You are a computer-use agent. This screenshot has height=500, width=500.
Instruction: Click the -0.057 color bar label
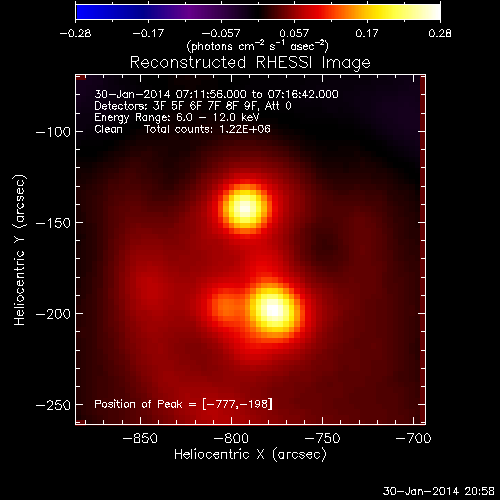point(221,33)
